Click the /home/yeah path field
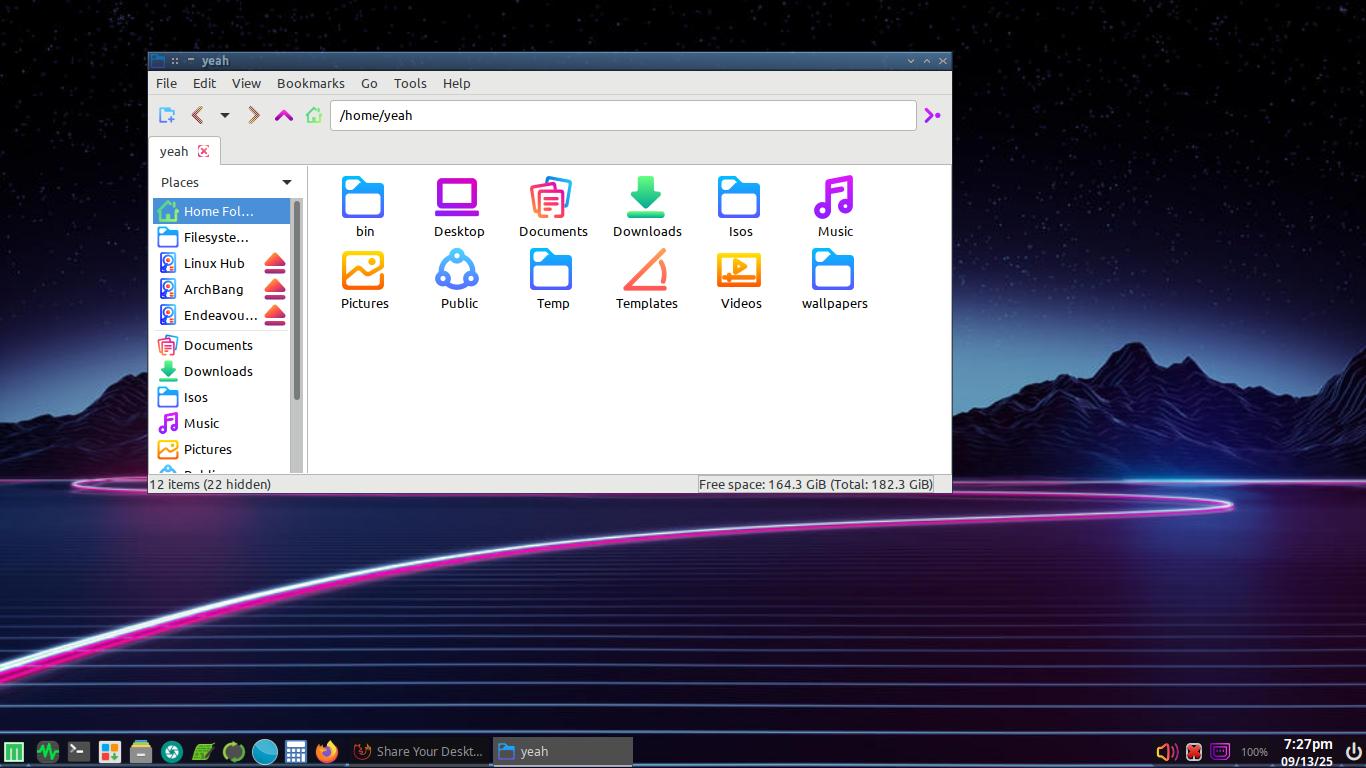 pos(622,115)
